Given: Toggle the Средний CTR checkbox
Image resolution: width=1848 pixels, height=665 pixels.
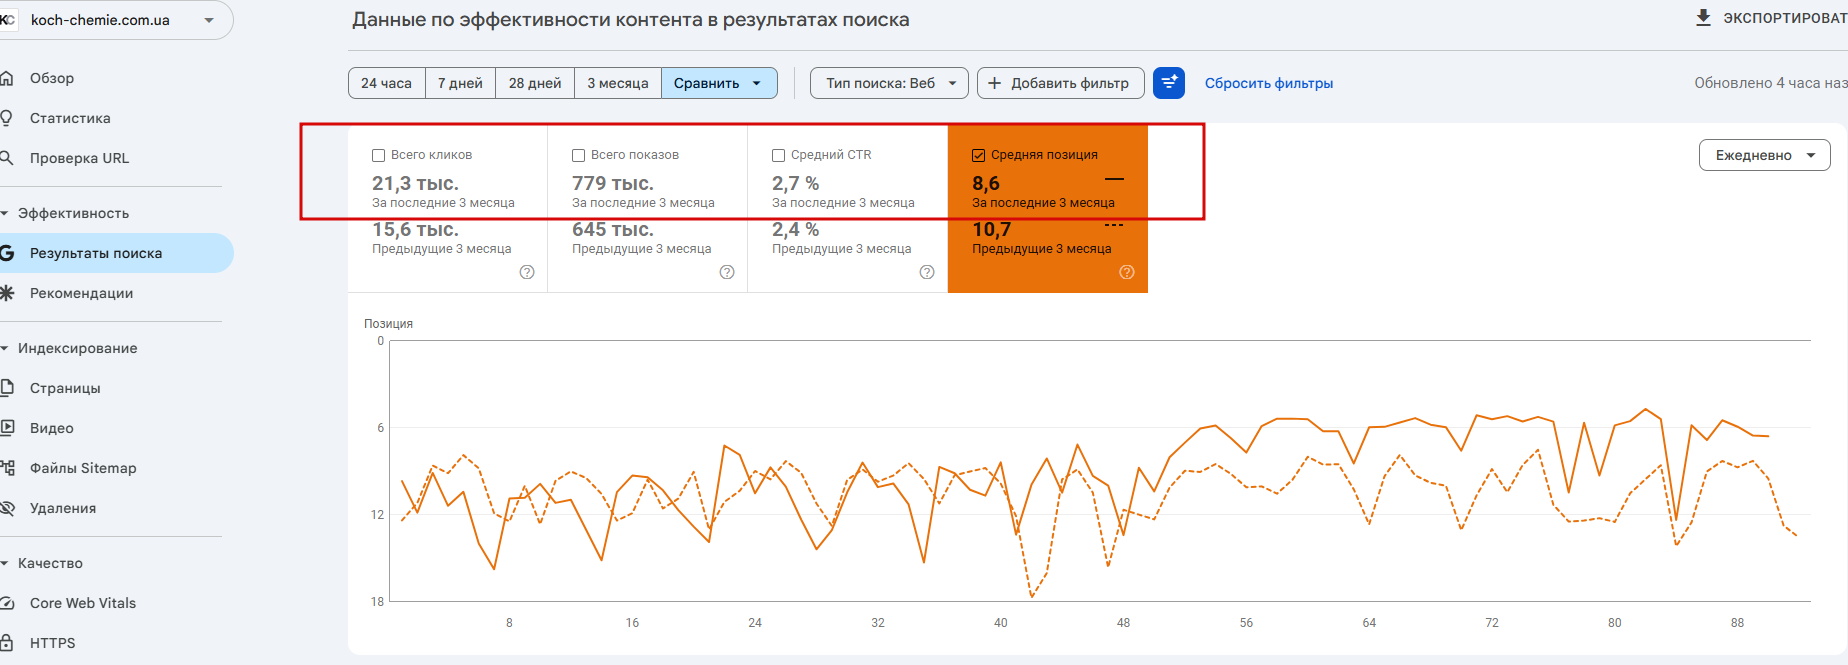Looking at the screenshot, I should (x=778, y=155).
